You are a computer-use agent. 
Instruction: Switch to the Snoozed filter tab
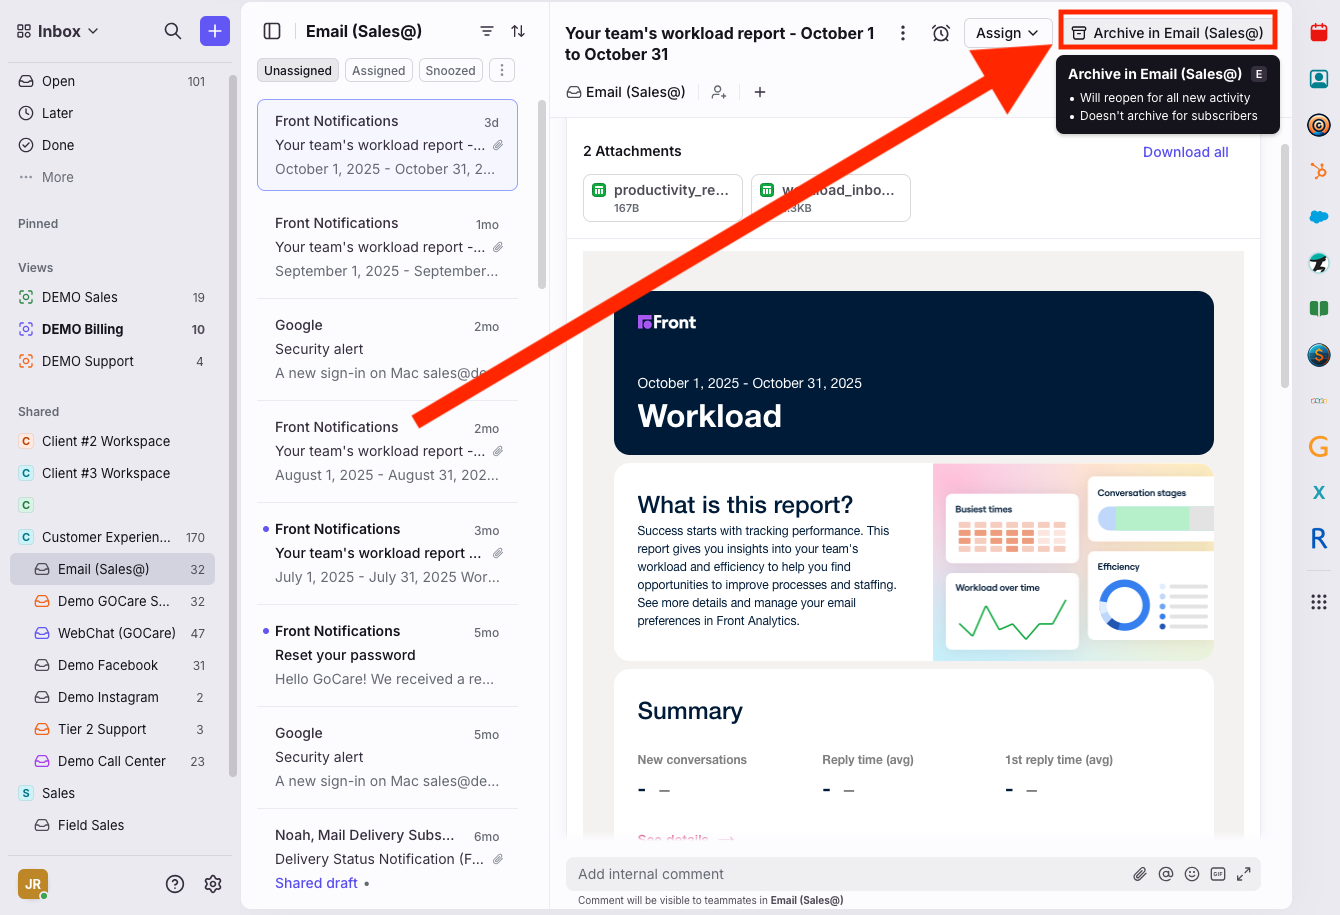(x=450, y=70)
